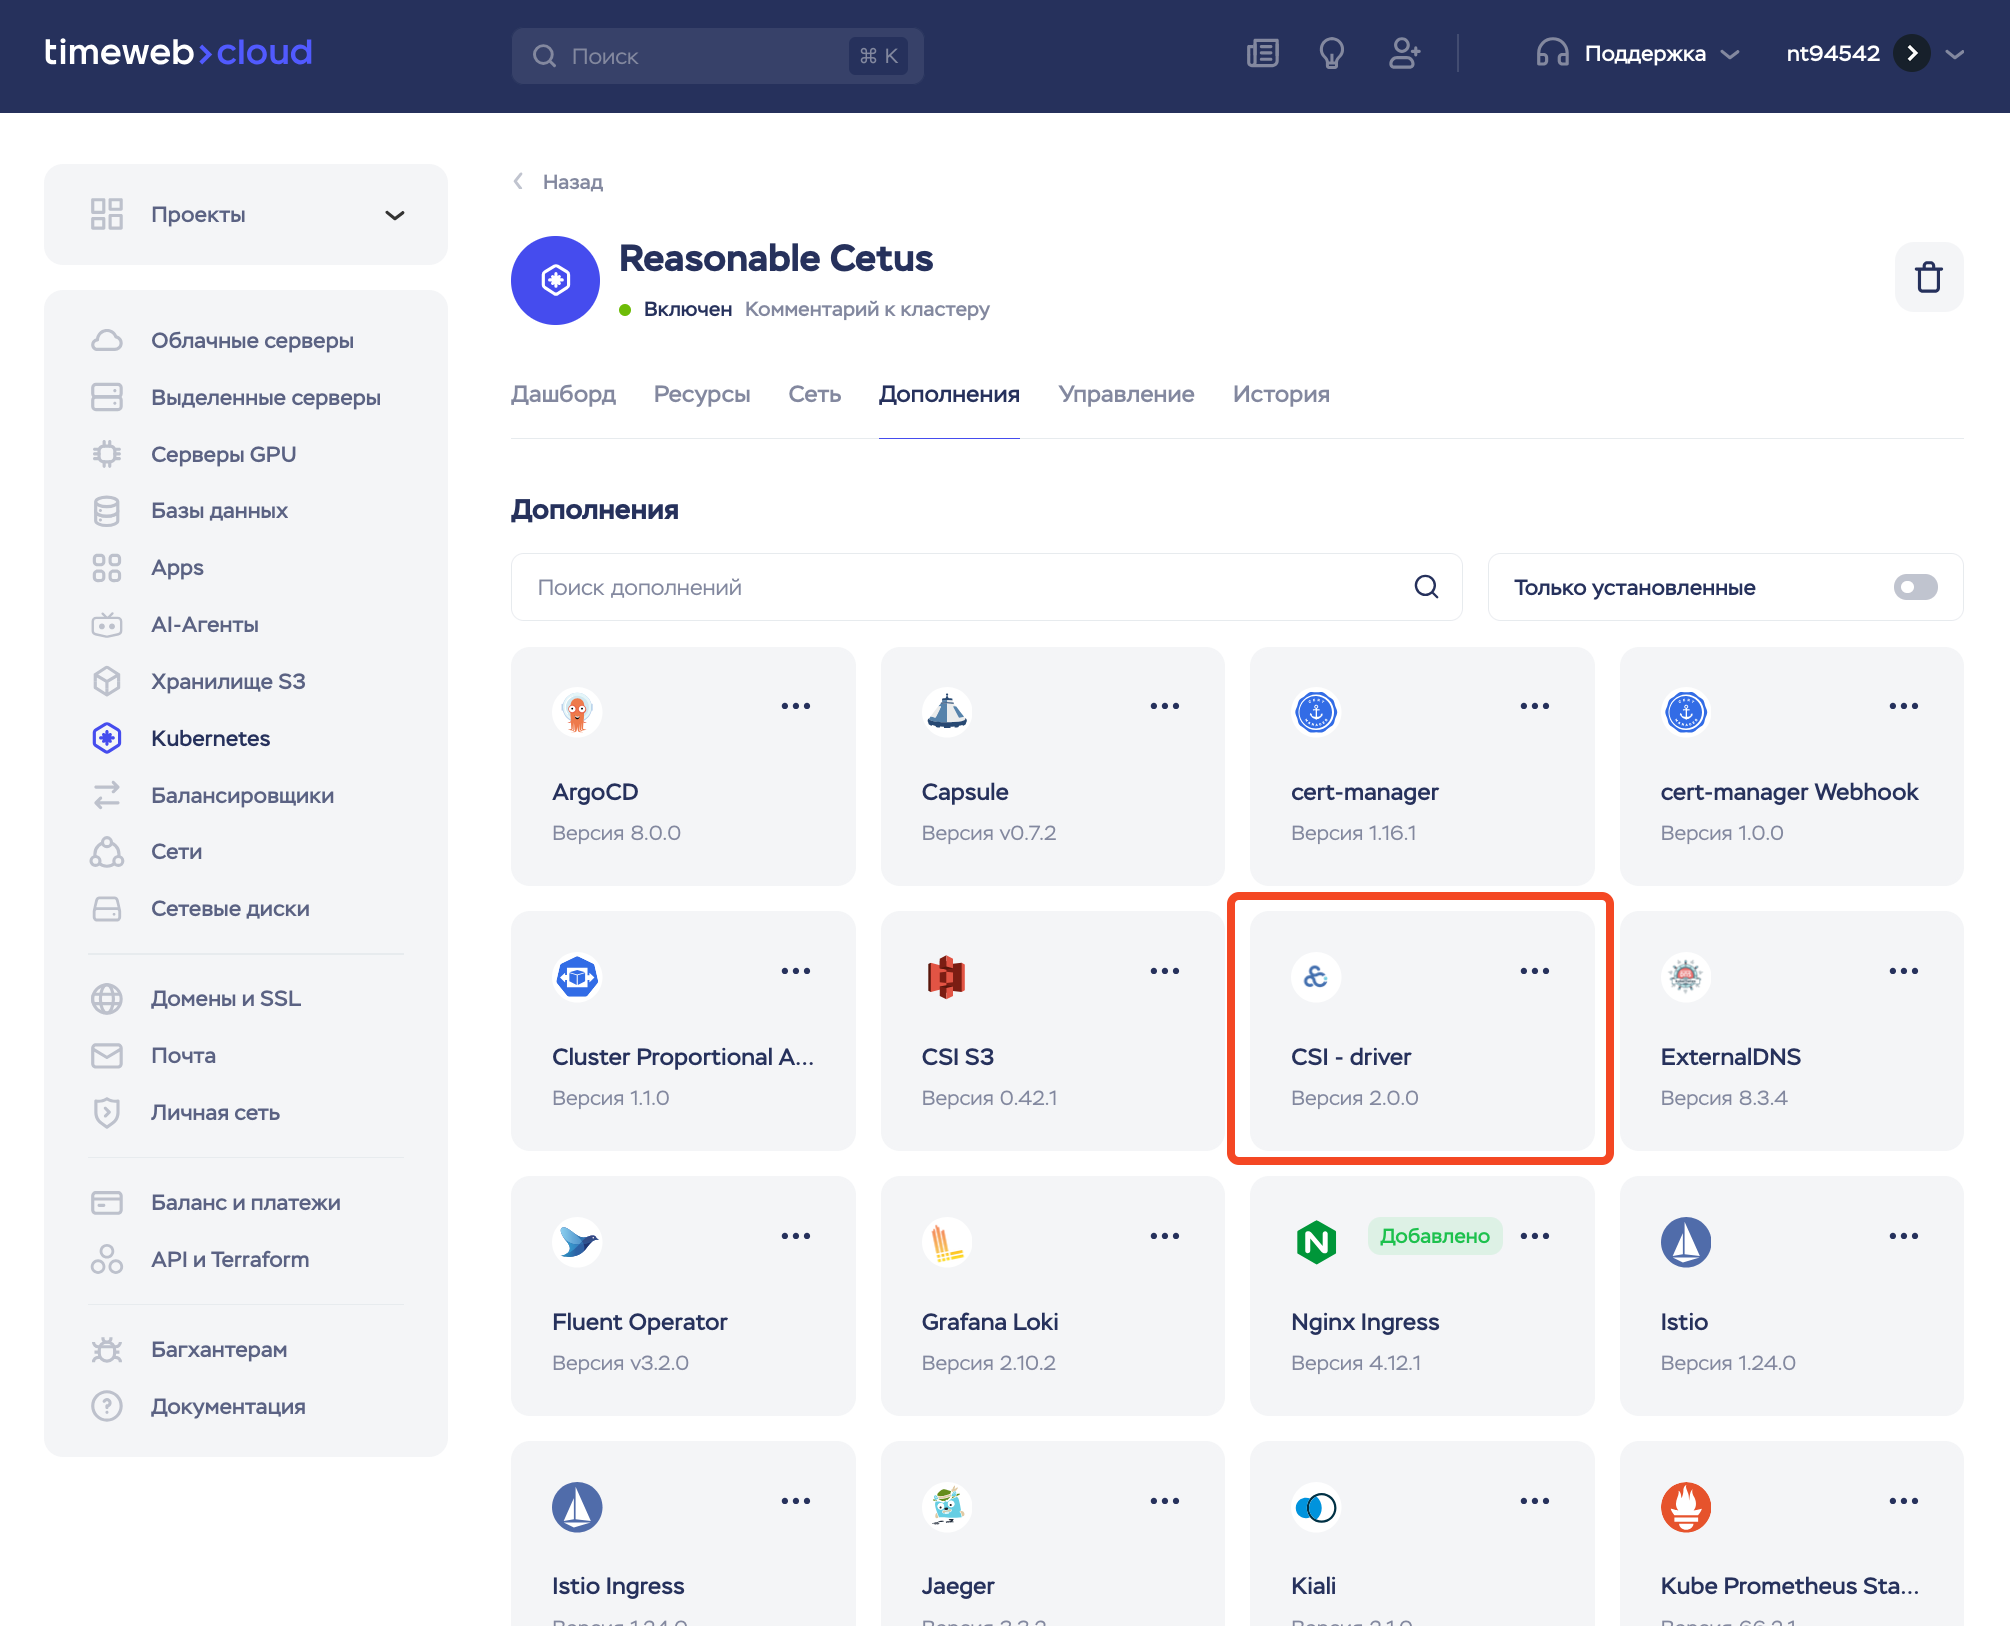Open ArgoCD three-dot menu
The image size is (2010, 1626).
796,706
